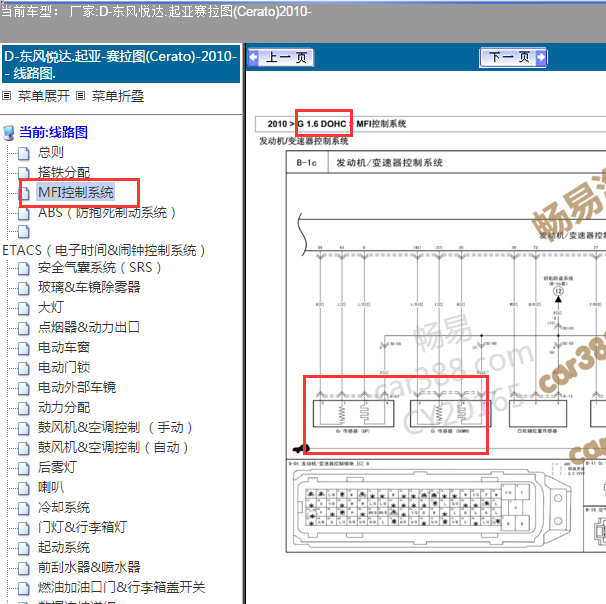Open 玻璃&车镜除雾器 entry
Viewport: 606px width, 604px height.
coord(89,287)
